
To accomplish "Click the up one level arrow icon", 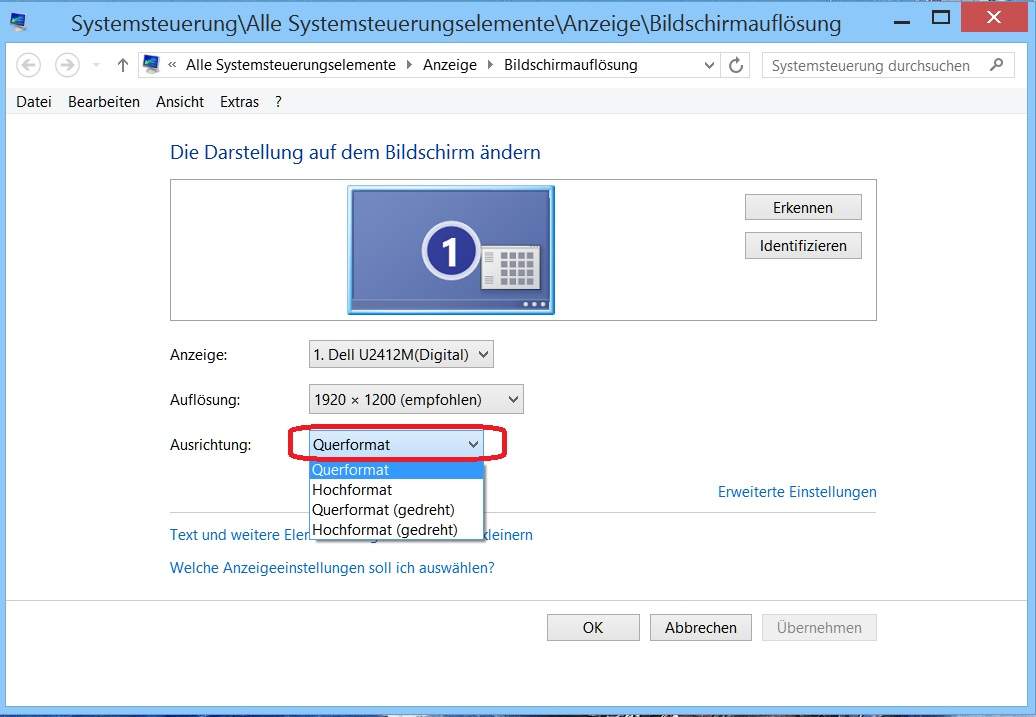I will tap(121, 65).
